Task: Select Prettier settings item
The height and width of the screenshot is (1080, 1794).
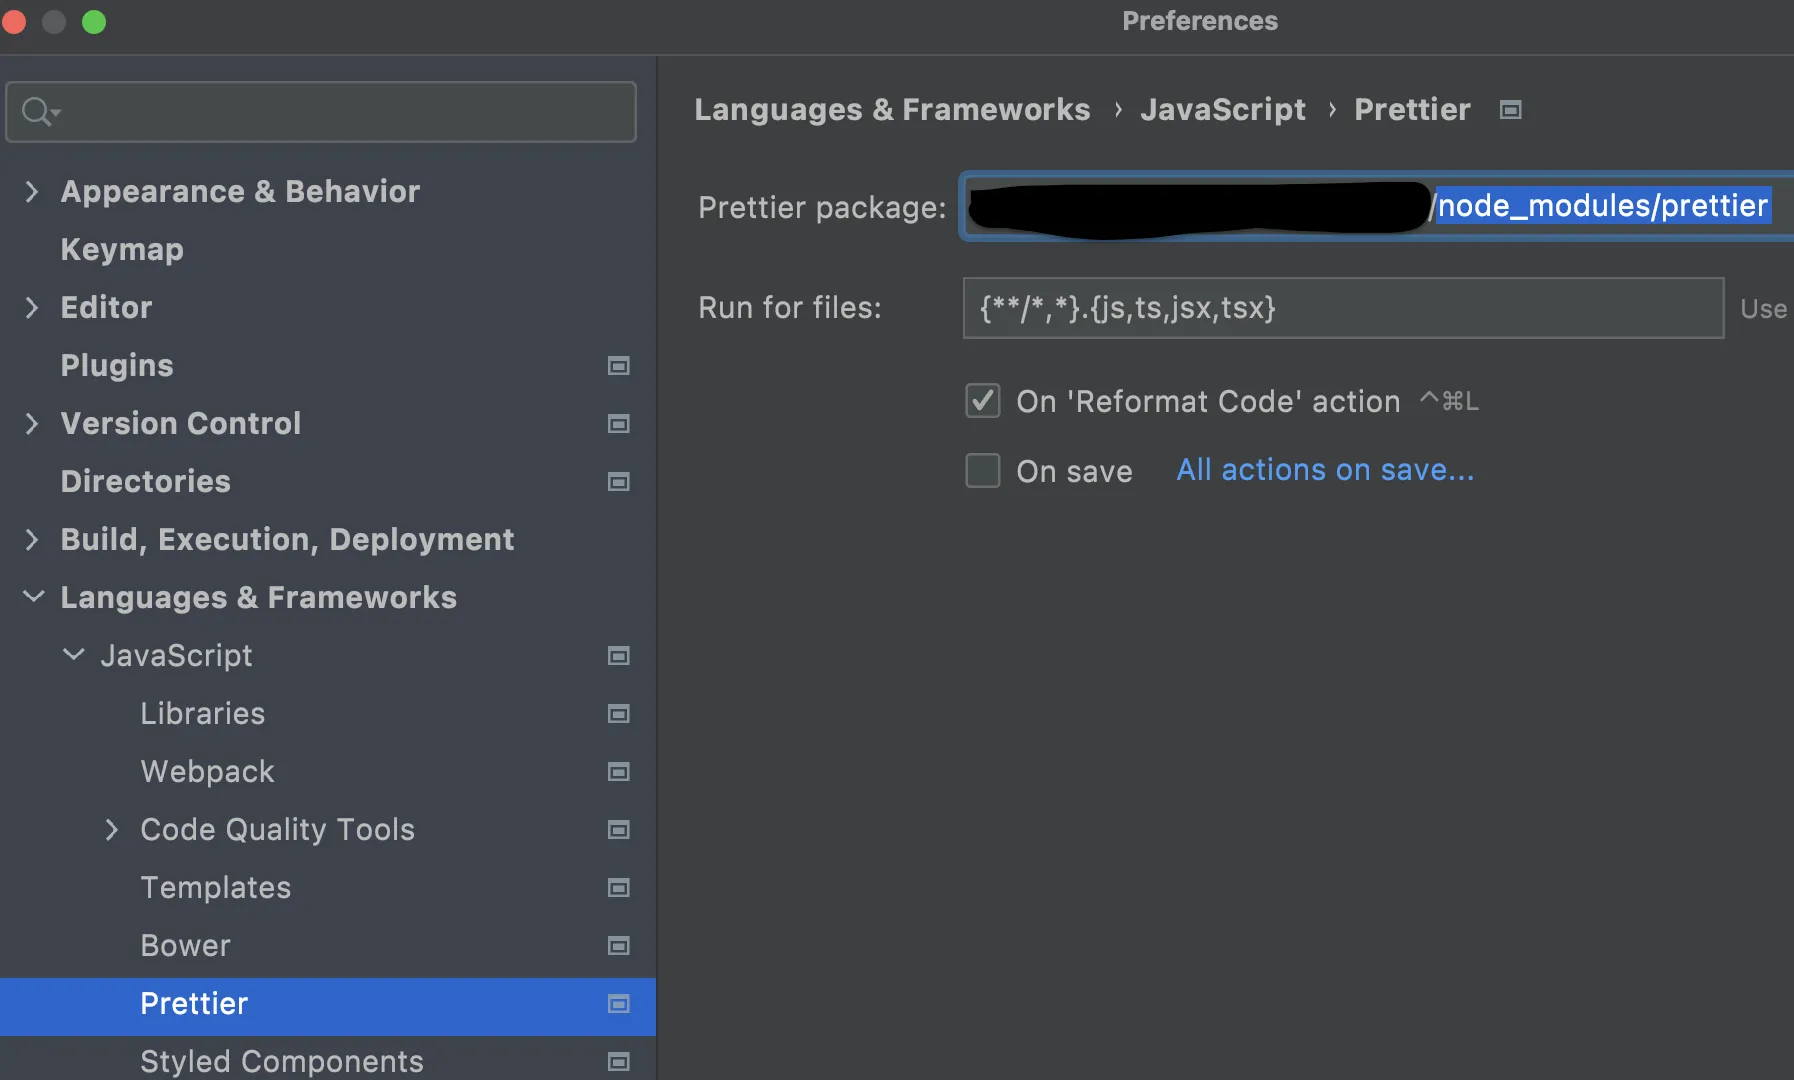Action: point(194,1004)
